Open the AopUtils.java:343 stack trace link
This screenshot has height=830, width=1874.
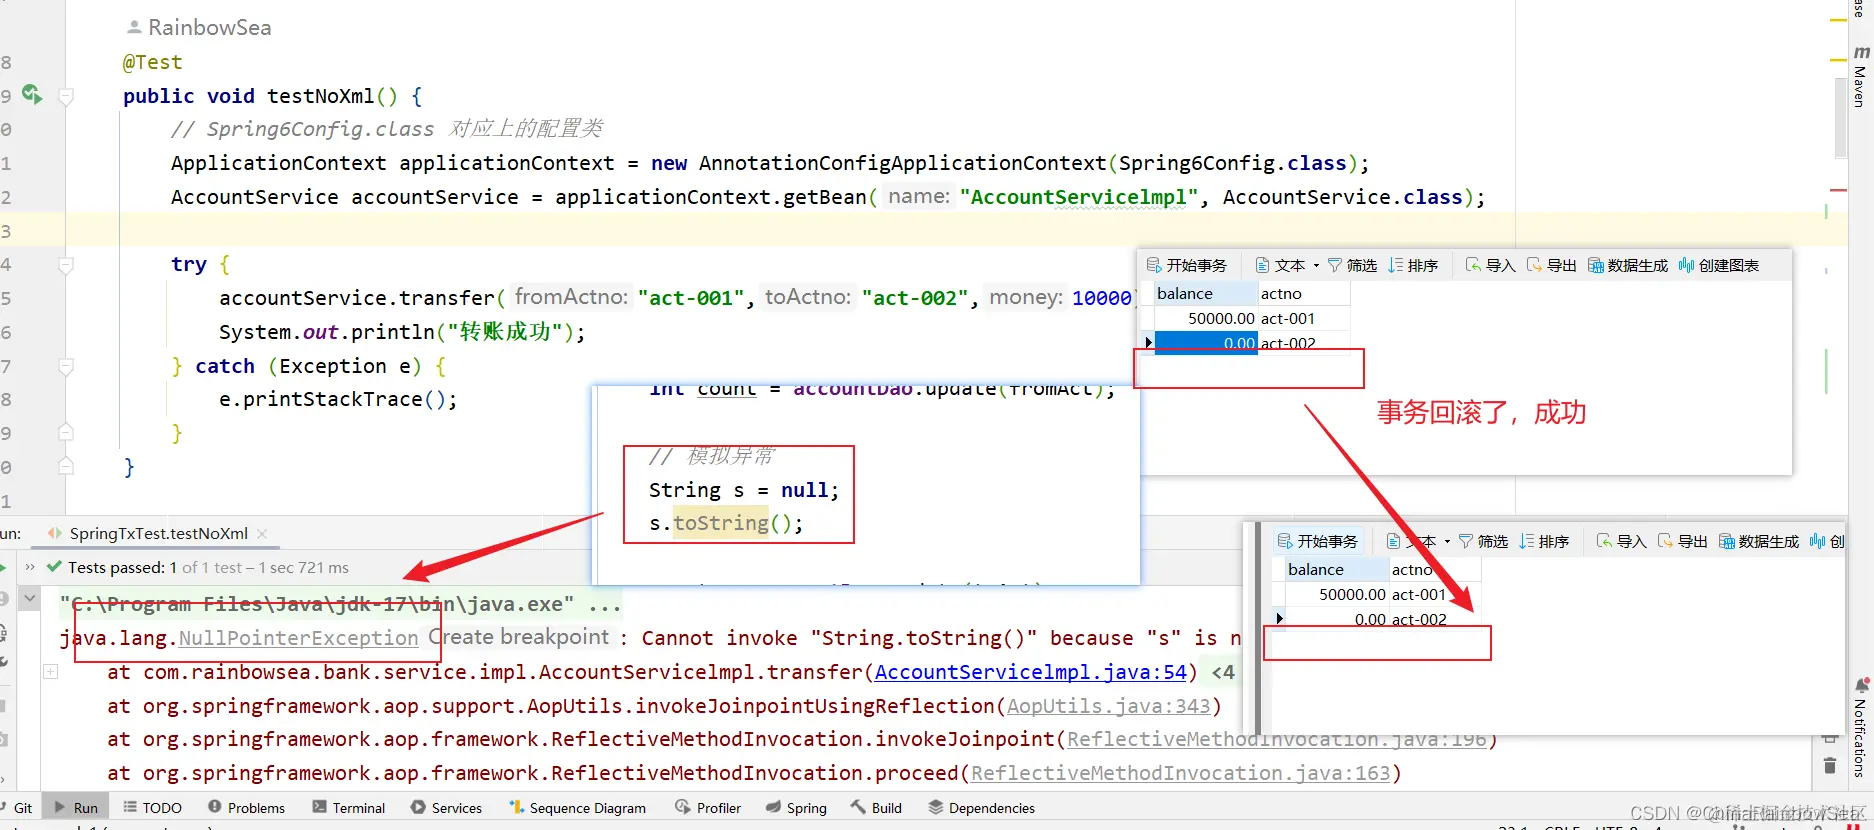(1109, 706)
